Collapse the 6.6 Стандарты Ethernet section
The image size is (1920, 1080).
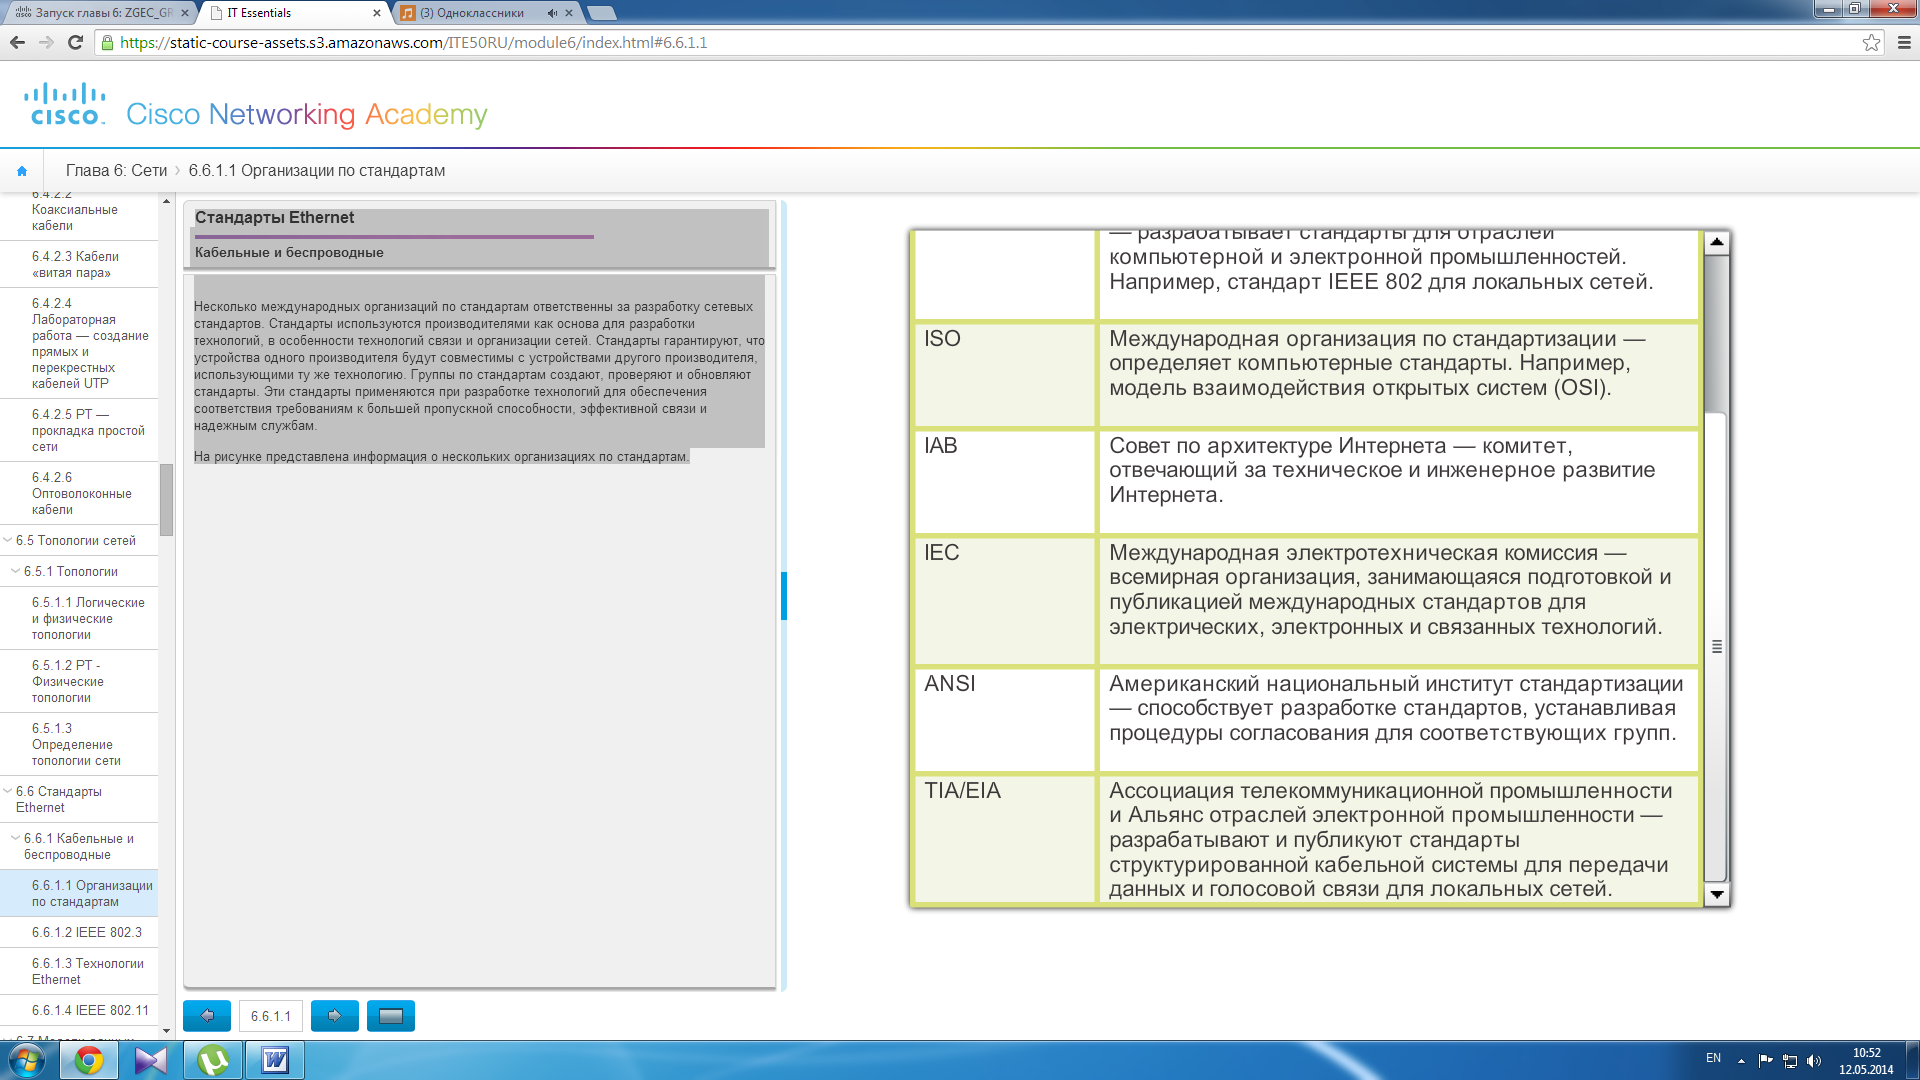[x=8, y=791]
